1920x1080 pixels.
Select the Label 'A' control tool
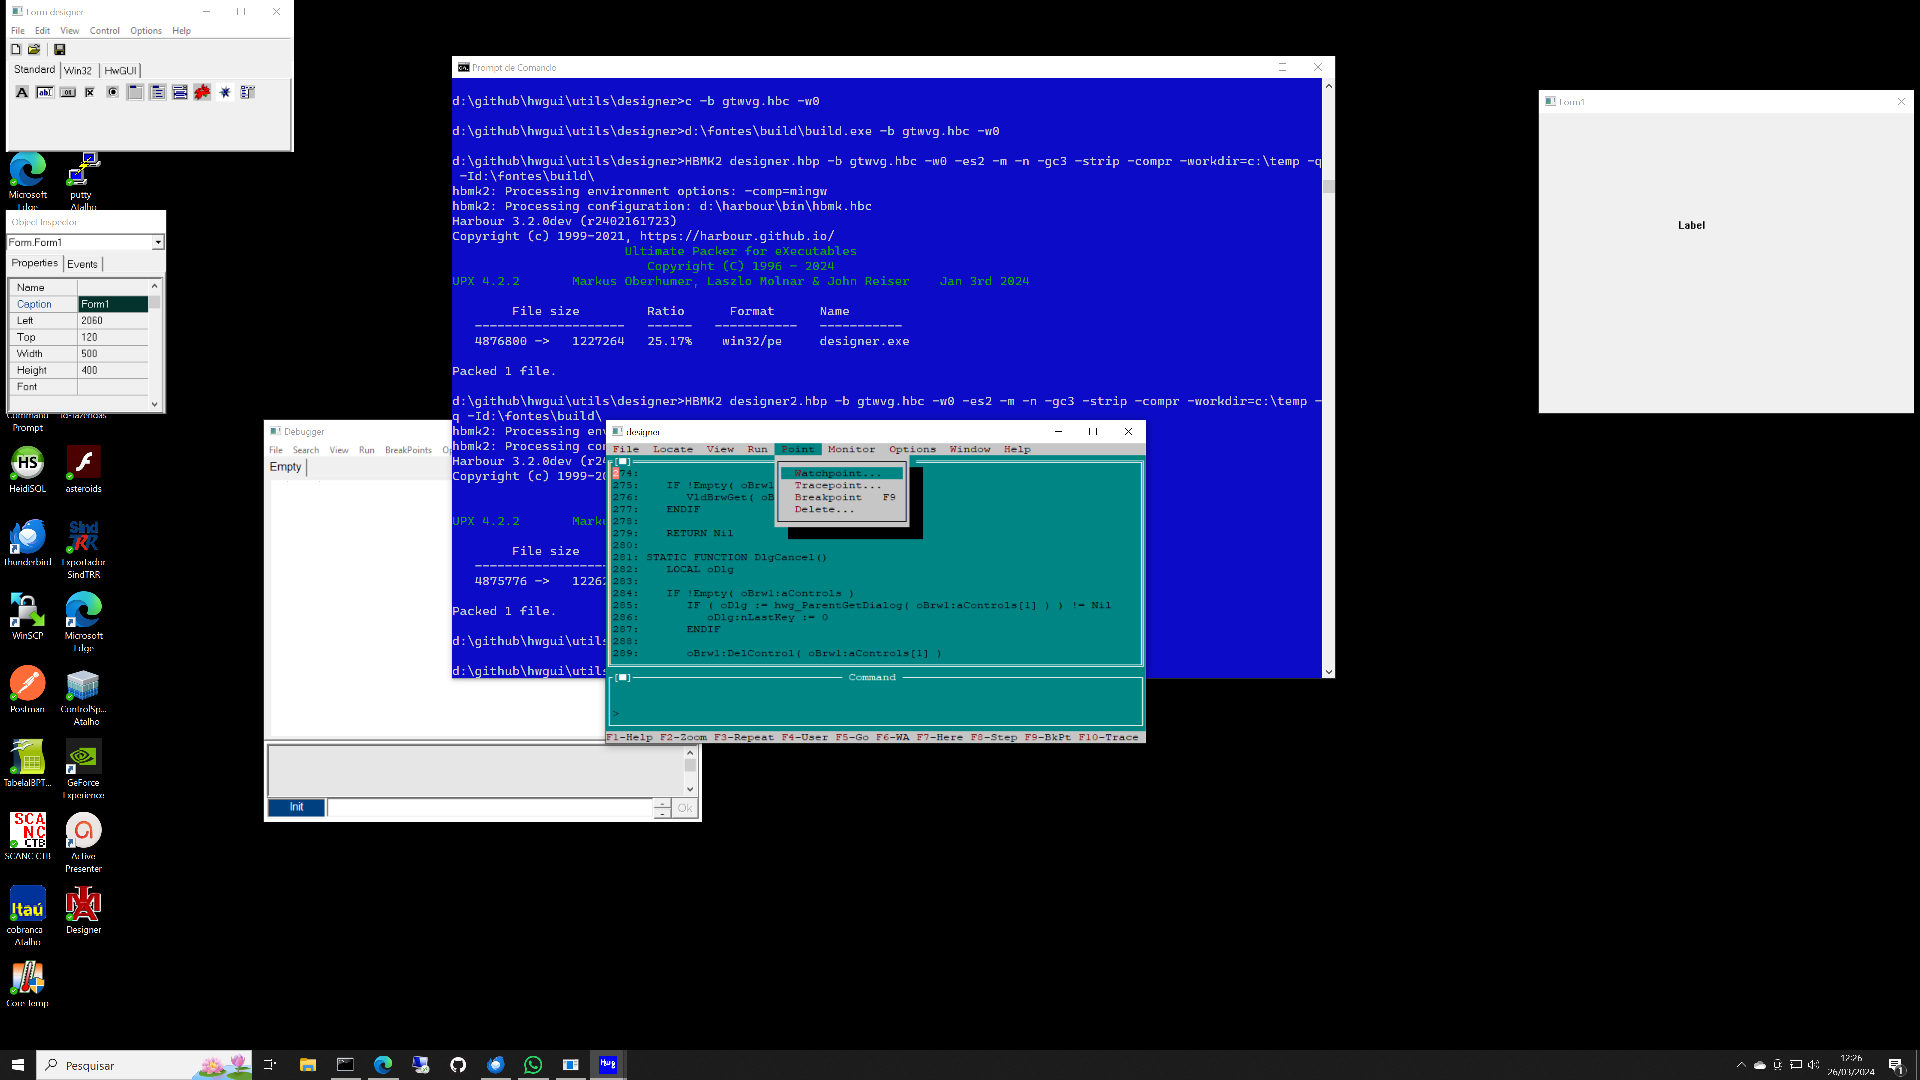coord(22,92)
